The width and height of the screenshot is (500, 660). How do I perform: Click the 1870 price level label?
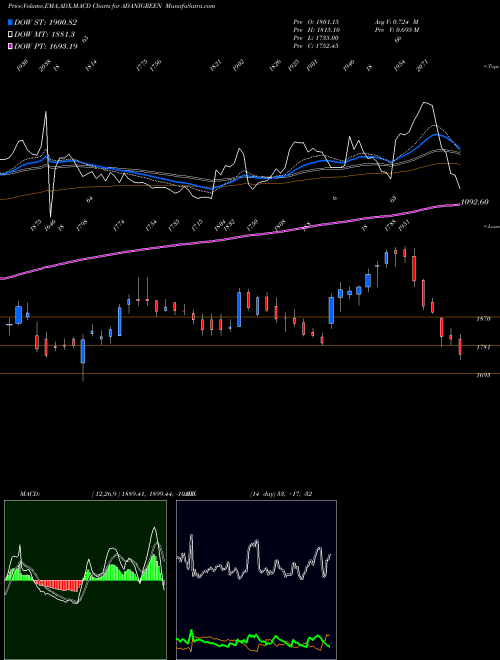483,319
